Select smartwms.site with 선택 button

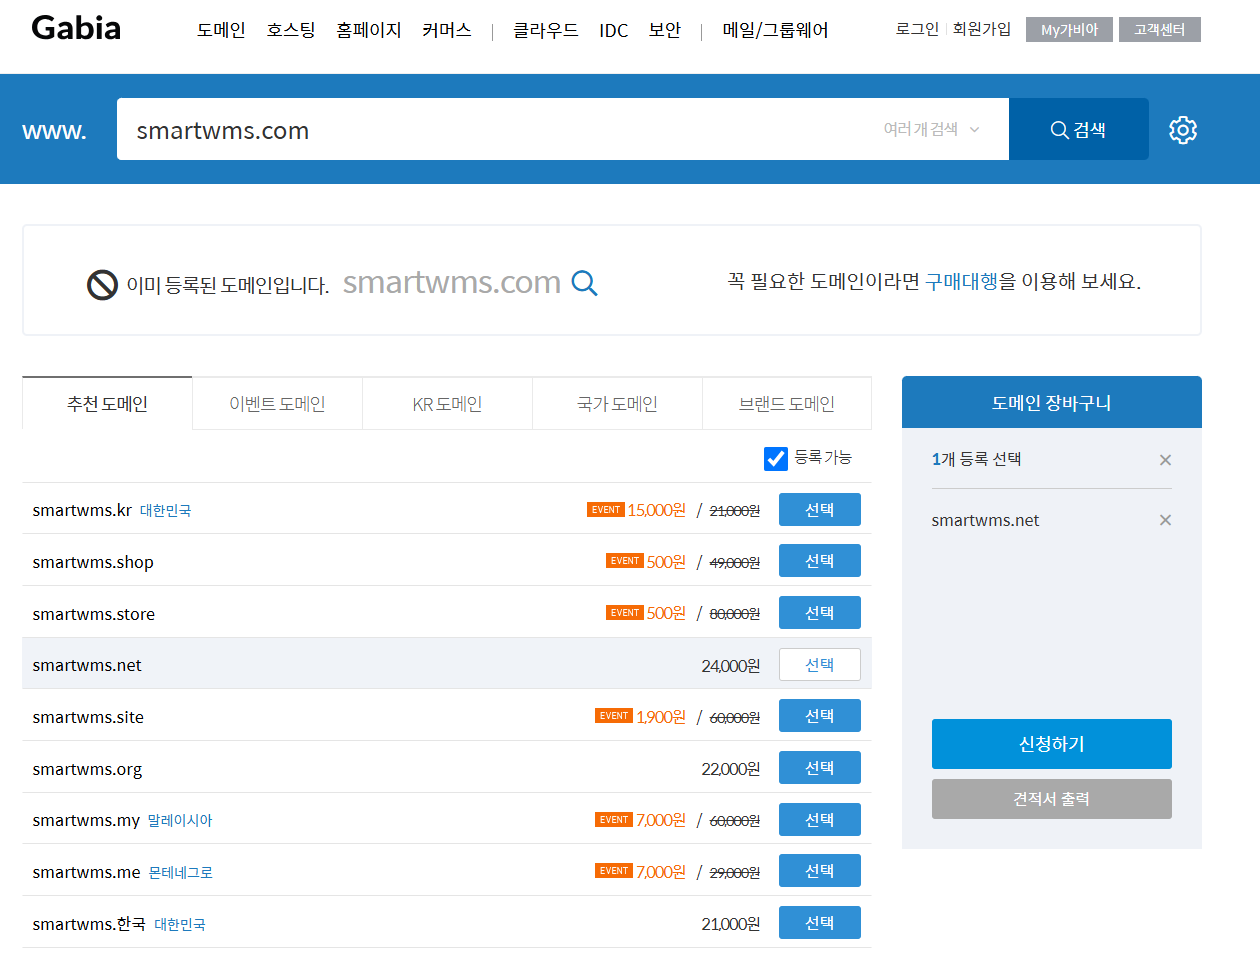820,716
